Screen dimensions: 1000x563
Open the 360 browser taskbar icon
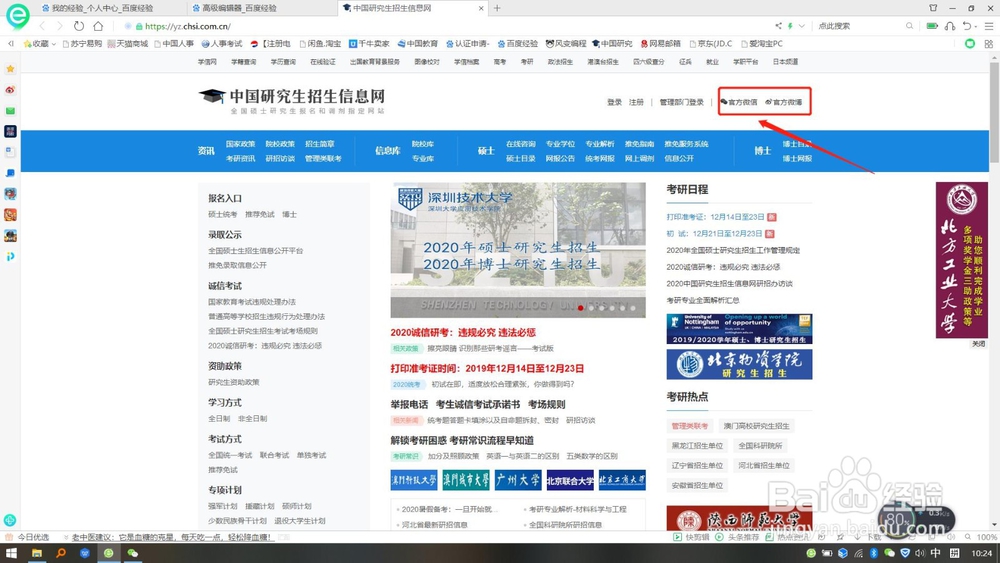click(108, 553)
